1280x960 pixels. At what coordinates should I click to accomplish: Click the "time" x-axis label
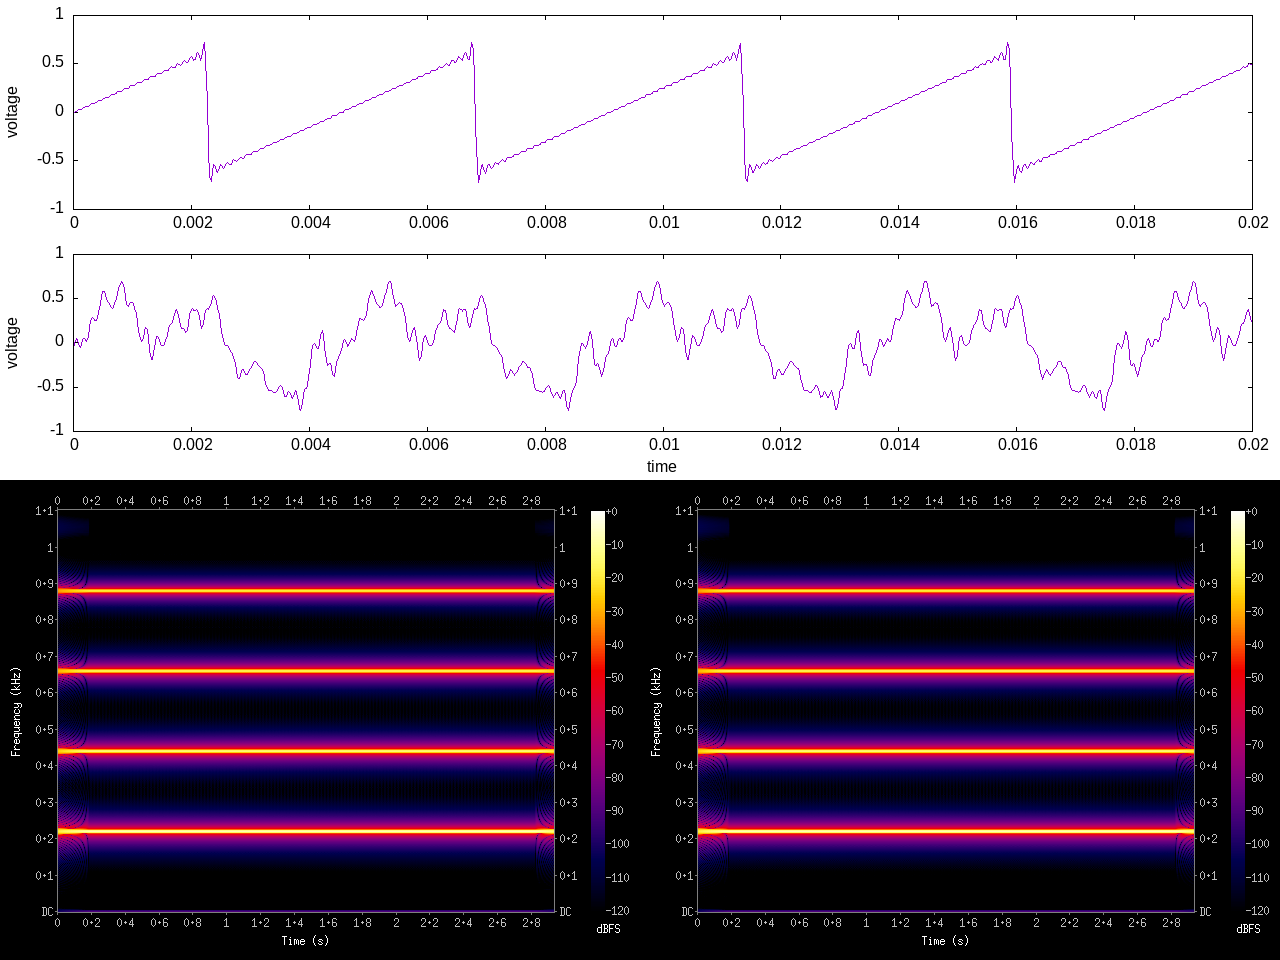click(661, 466)
